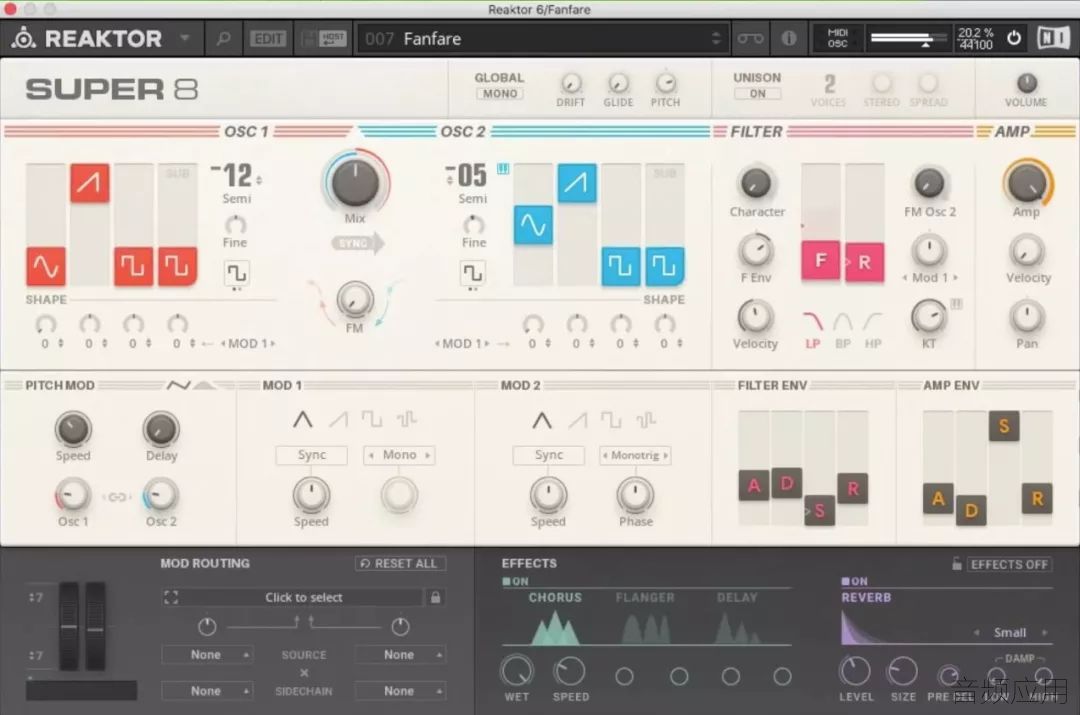Click the pink F cutoff slider handle
The height and width of the screenshot is (715, 1080).
pyautogui.click(x=820, y=260)
